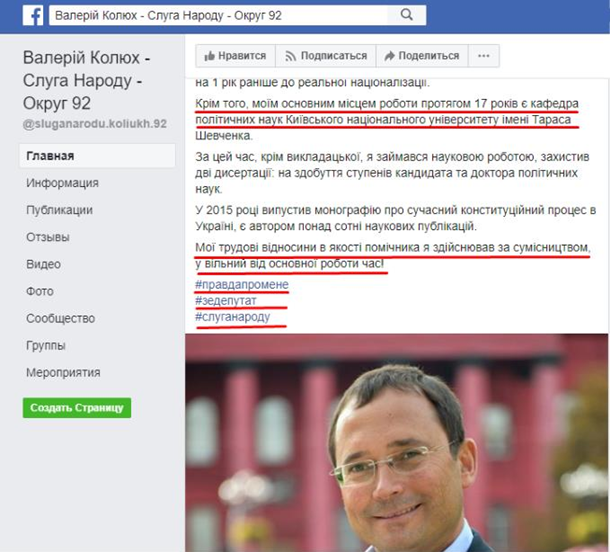Click the Поделиться share button

[x=422, y=56]
